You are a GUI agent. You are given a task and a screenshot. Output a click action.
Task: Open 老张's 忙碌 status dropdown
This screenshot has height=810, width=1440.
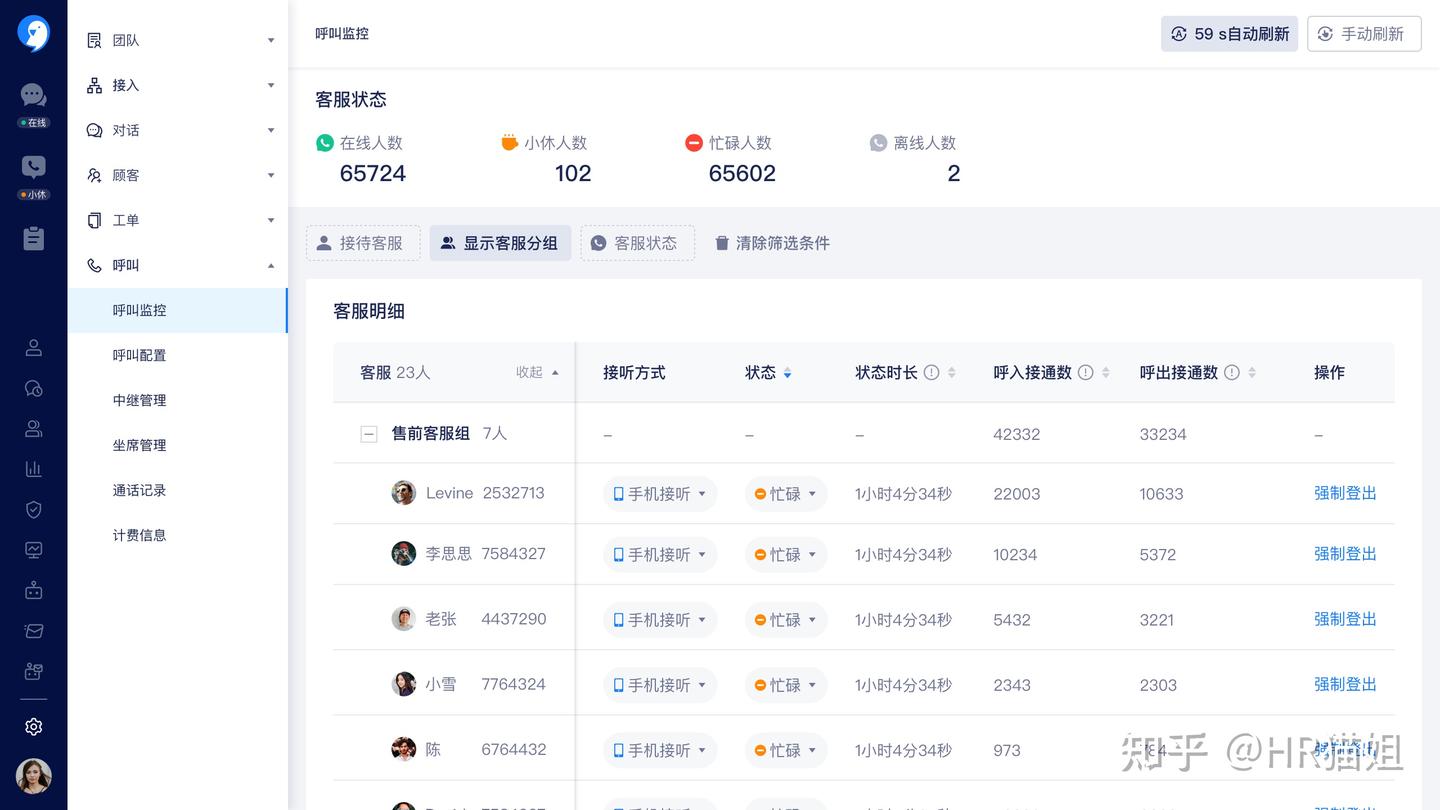(785, 618)
